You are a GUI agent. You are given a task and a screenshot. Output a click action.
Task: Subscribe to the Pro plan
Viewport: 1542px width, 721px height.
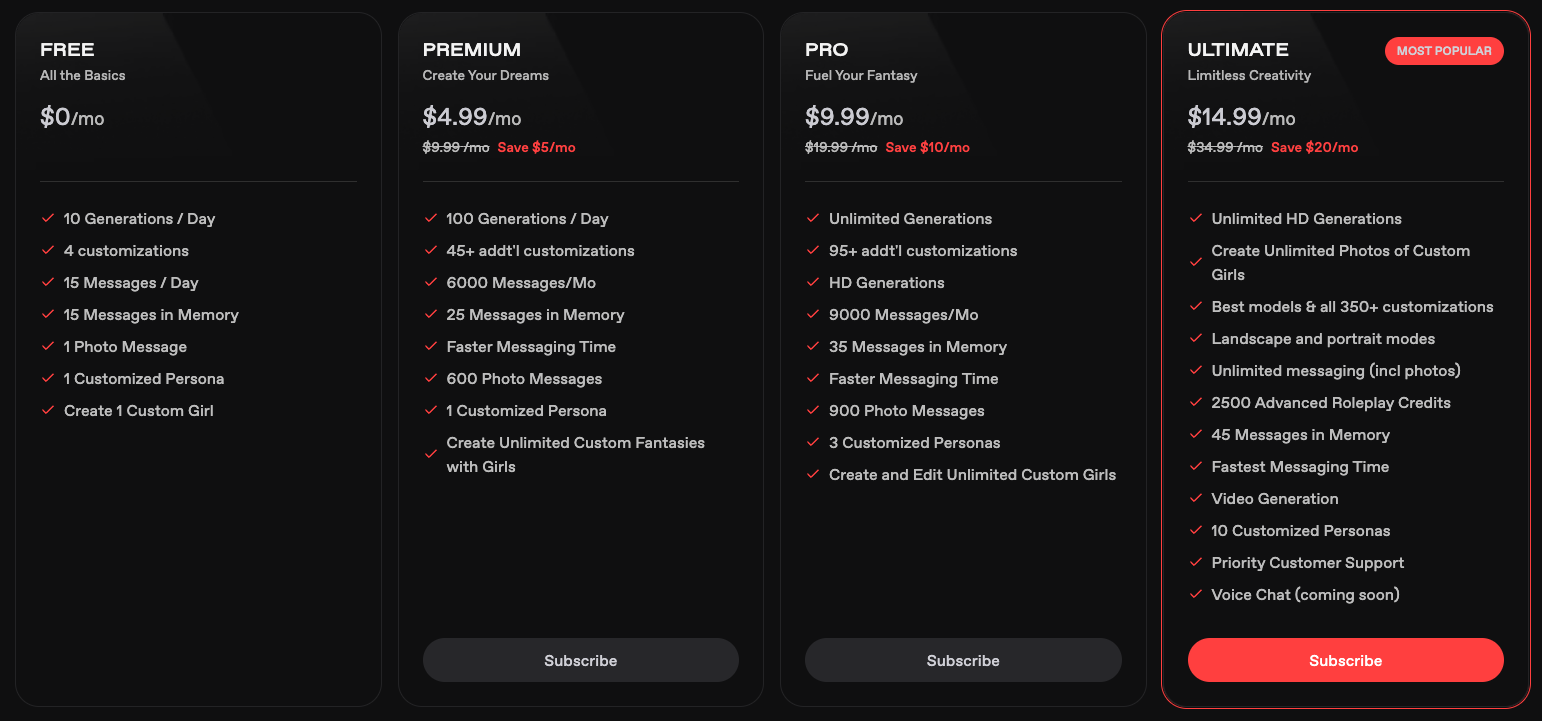[963, 661]
